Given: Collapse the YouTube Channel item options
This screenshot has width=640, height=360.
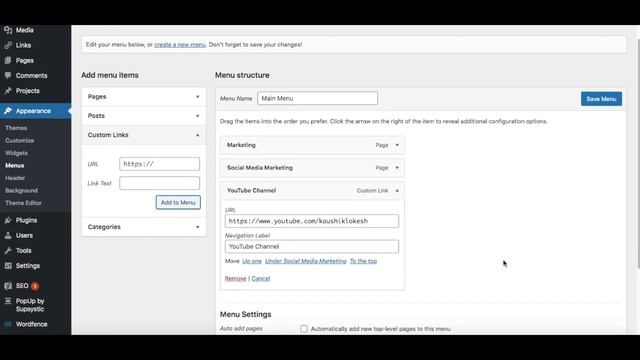Looking at the screenshot, I should pyautogui.click(x=397, y=191).
